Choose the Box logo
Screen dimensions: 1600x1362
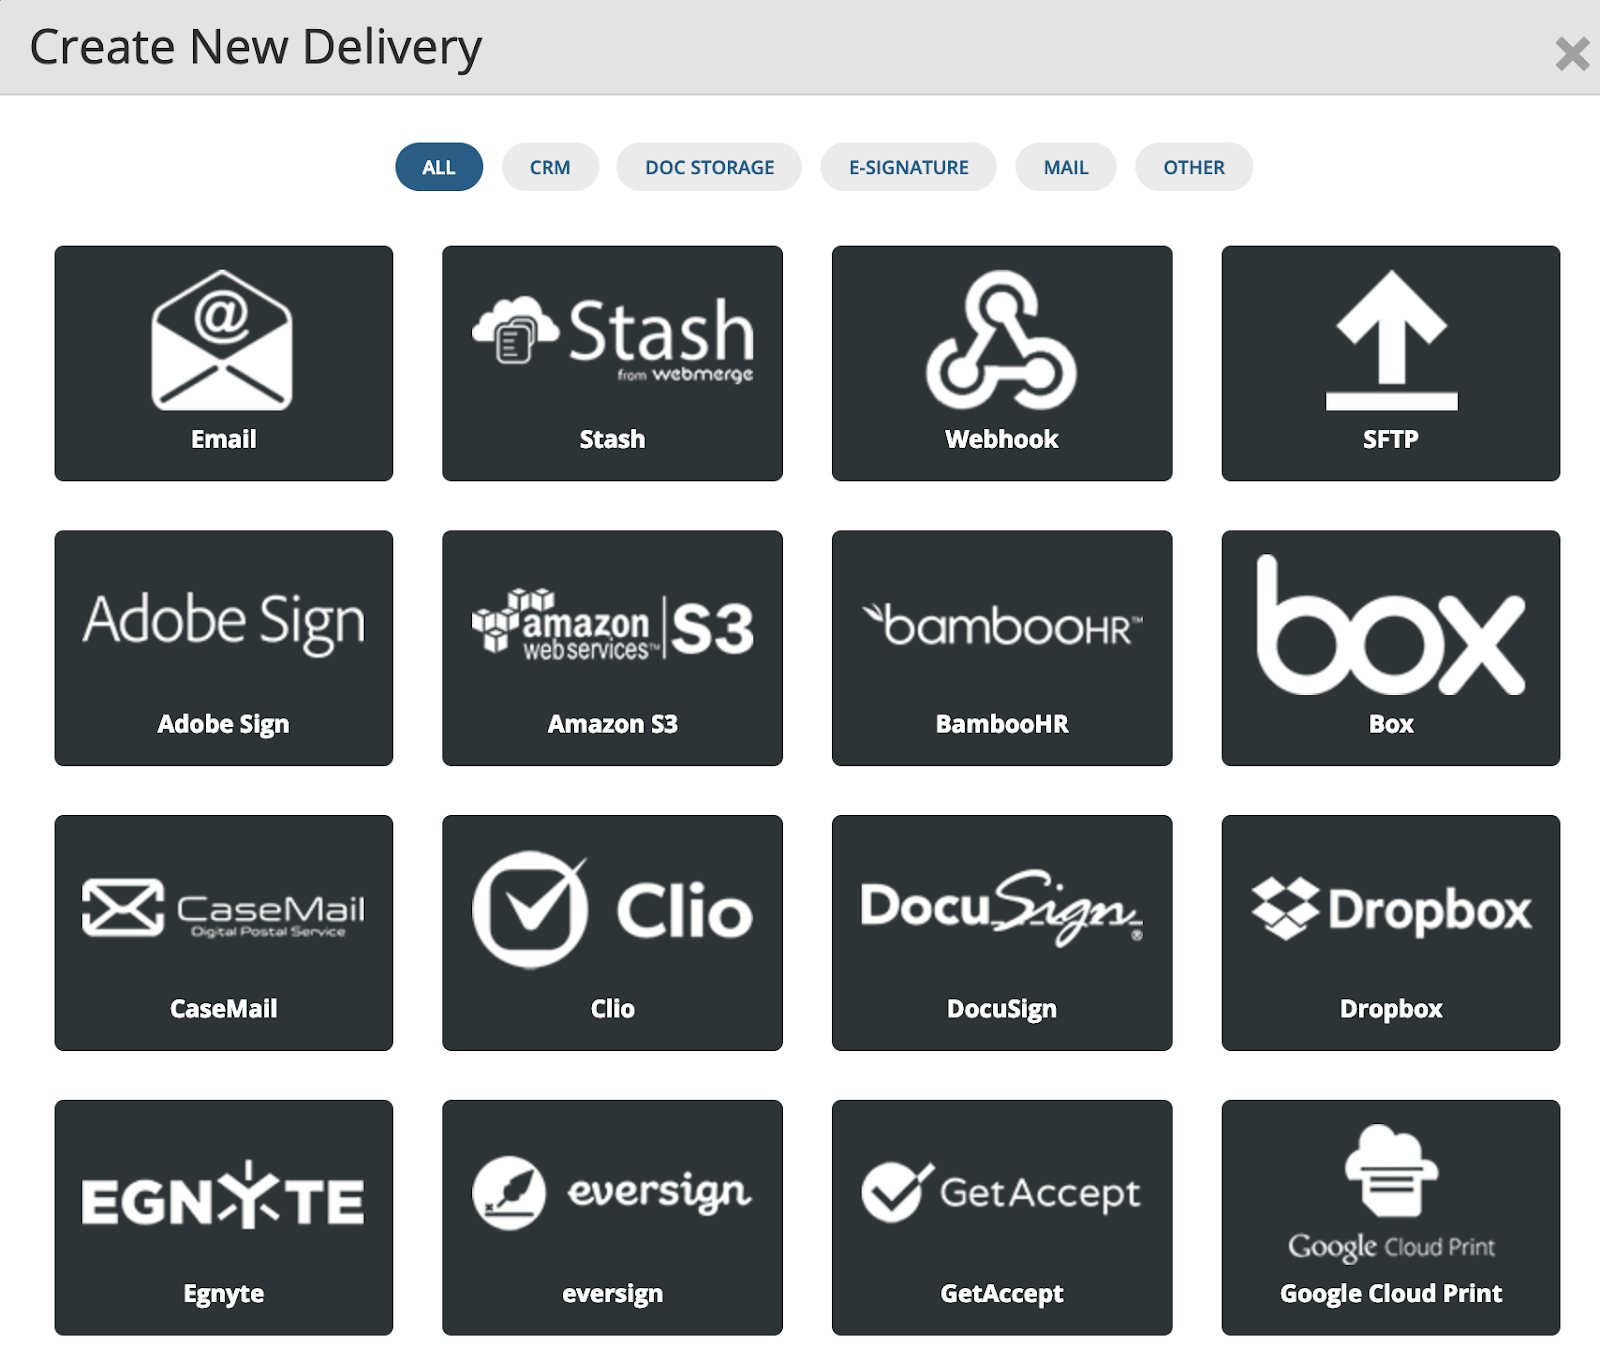tap(1391, 625)
